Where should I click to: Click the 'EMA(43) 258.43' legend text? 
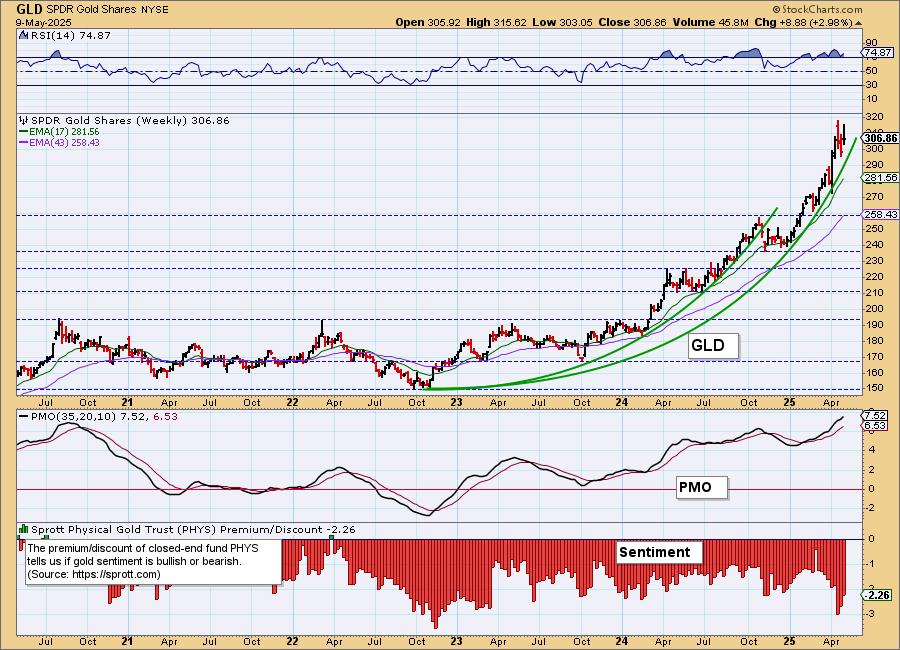click(64, 142)
